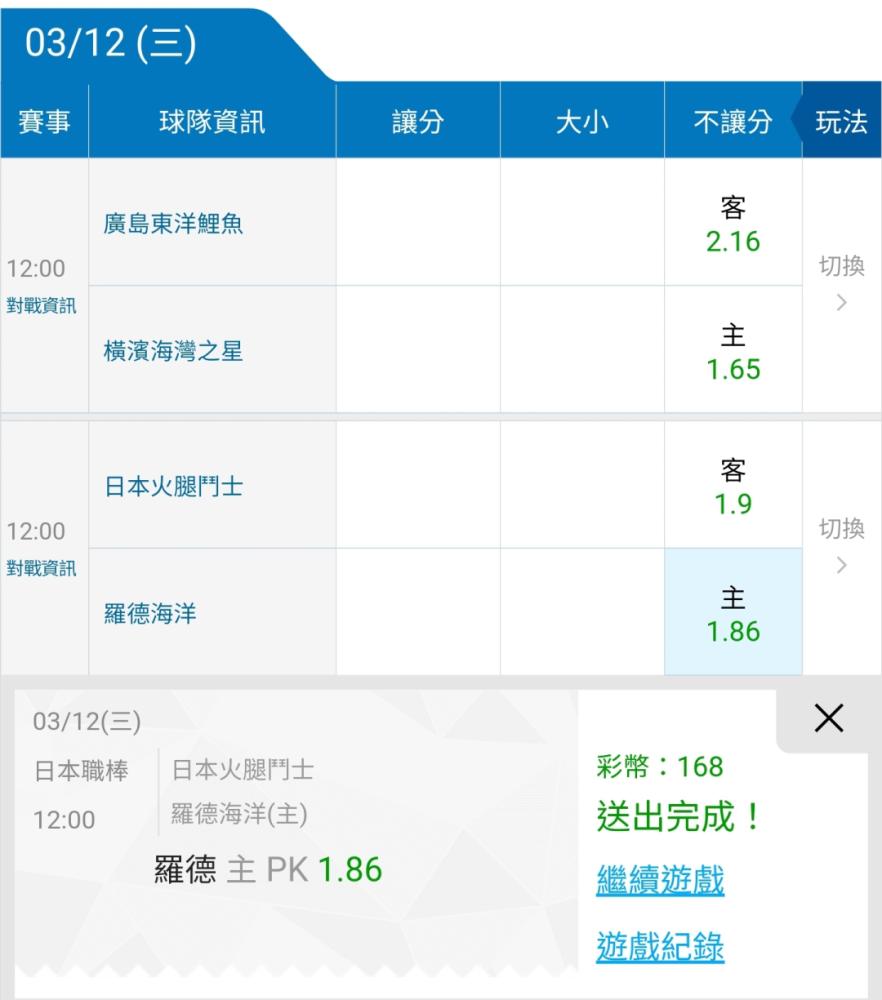Click the 不讓分 column header
The height and width of the screenshot is (1000, 882).
(733, 121)
